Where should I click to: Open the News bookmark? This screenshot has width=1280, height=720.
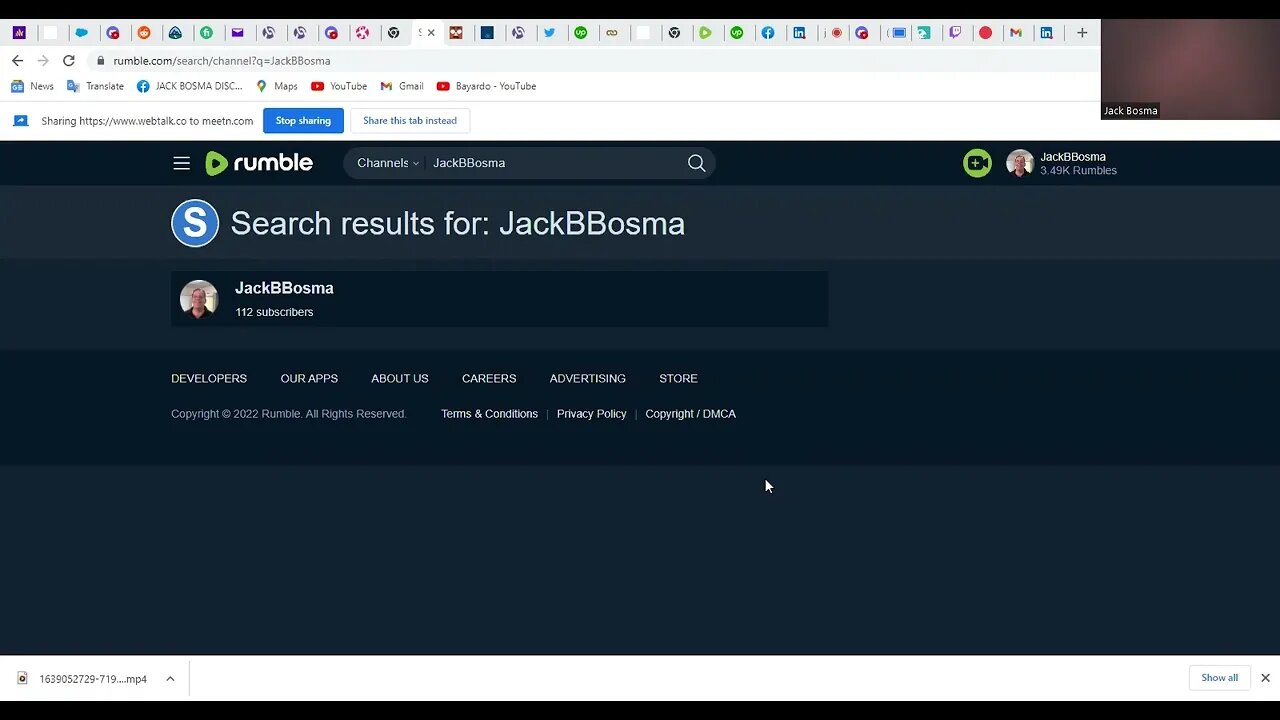[32, 86]
